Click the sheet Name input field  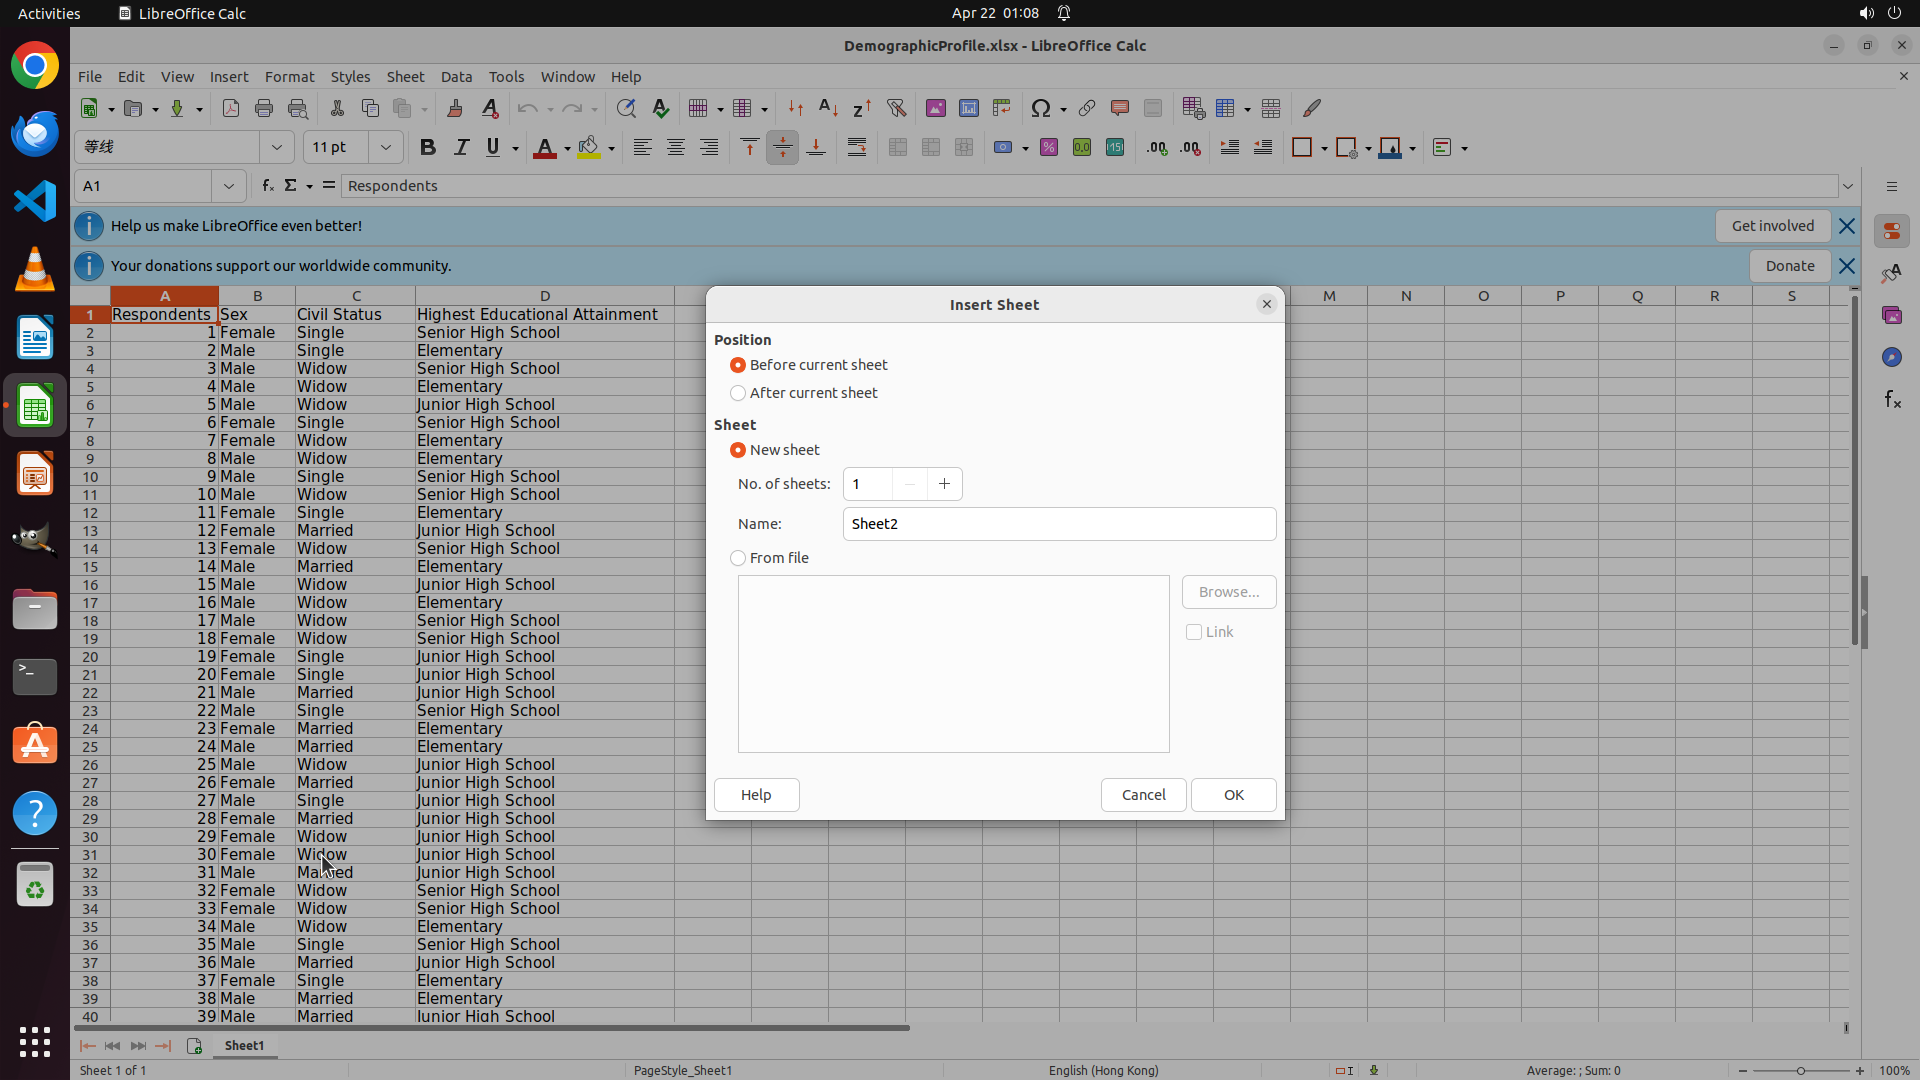pyautogui.click(x=1058, y=524)
